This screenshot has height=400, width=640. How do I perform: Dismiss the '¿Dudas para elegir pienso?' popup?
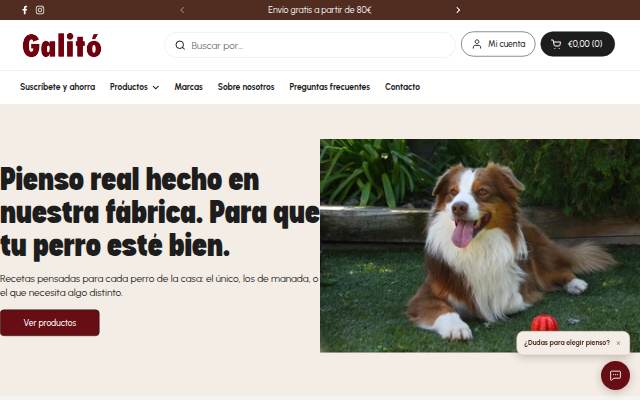point(618,343)
